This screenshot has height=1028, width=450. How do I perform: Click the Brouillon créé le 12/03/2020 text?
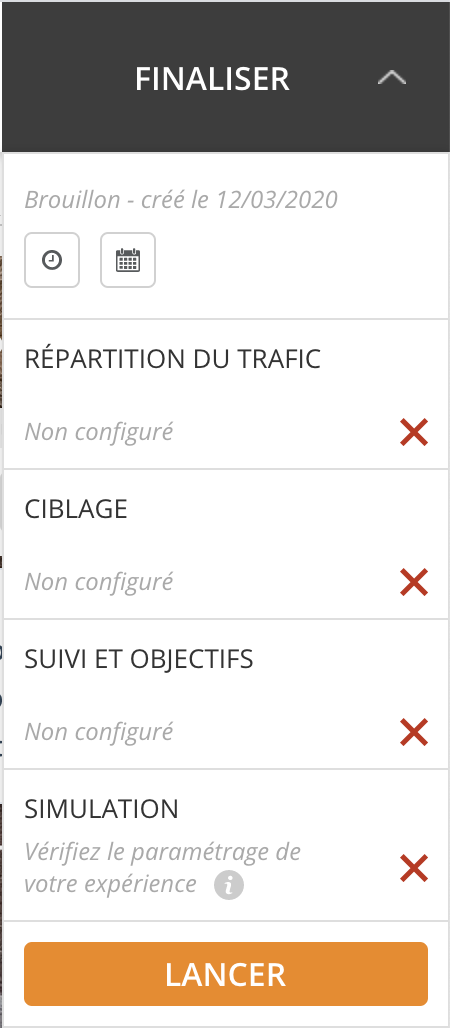coord(181,199)
